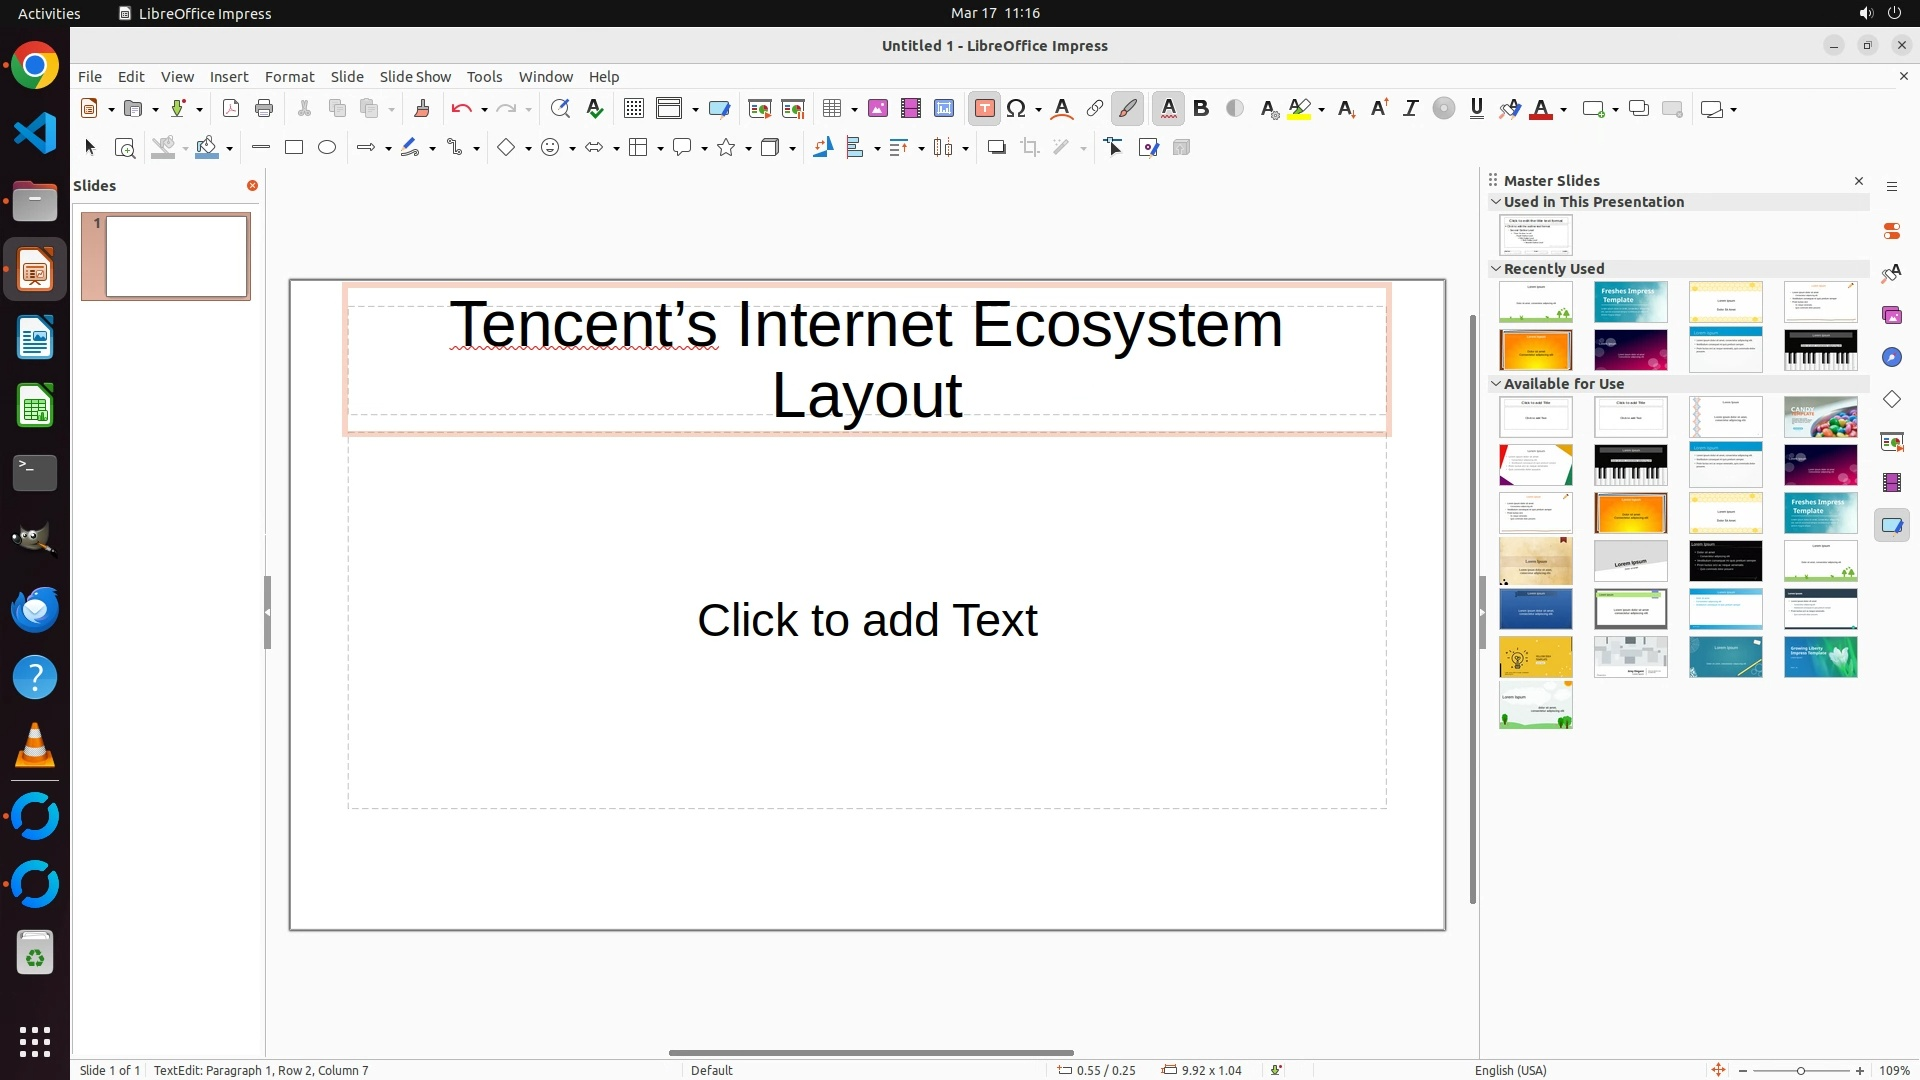
Task: Click the Insert Table toolbar icon
Action: (x=832, y=109)
